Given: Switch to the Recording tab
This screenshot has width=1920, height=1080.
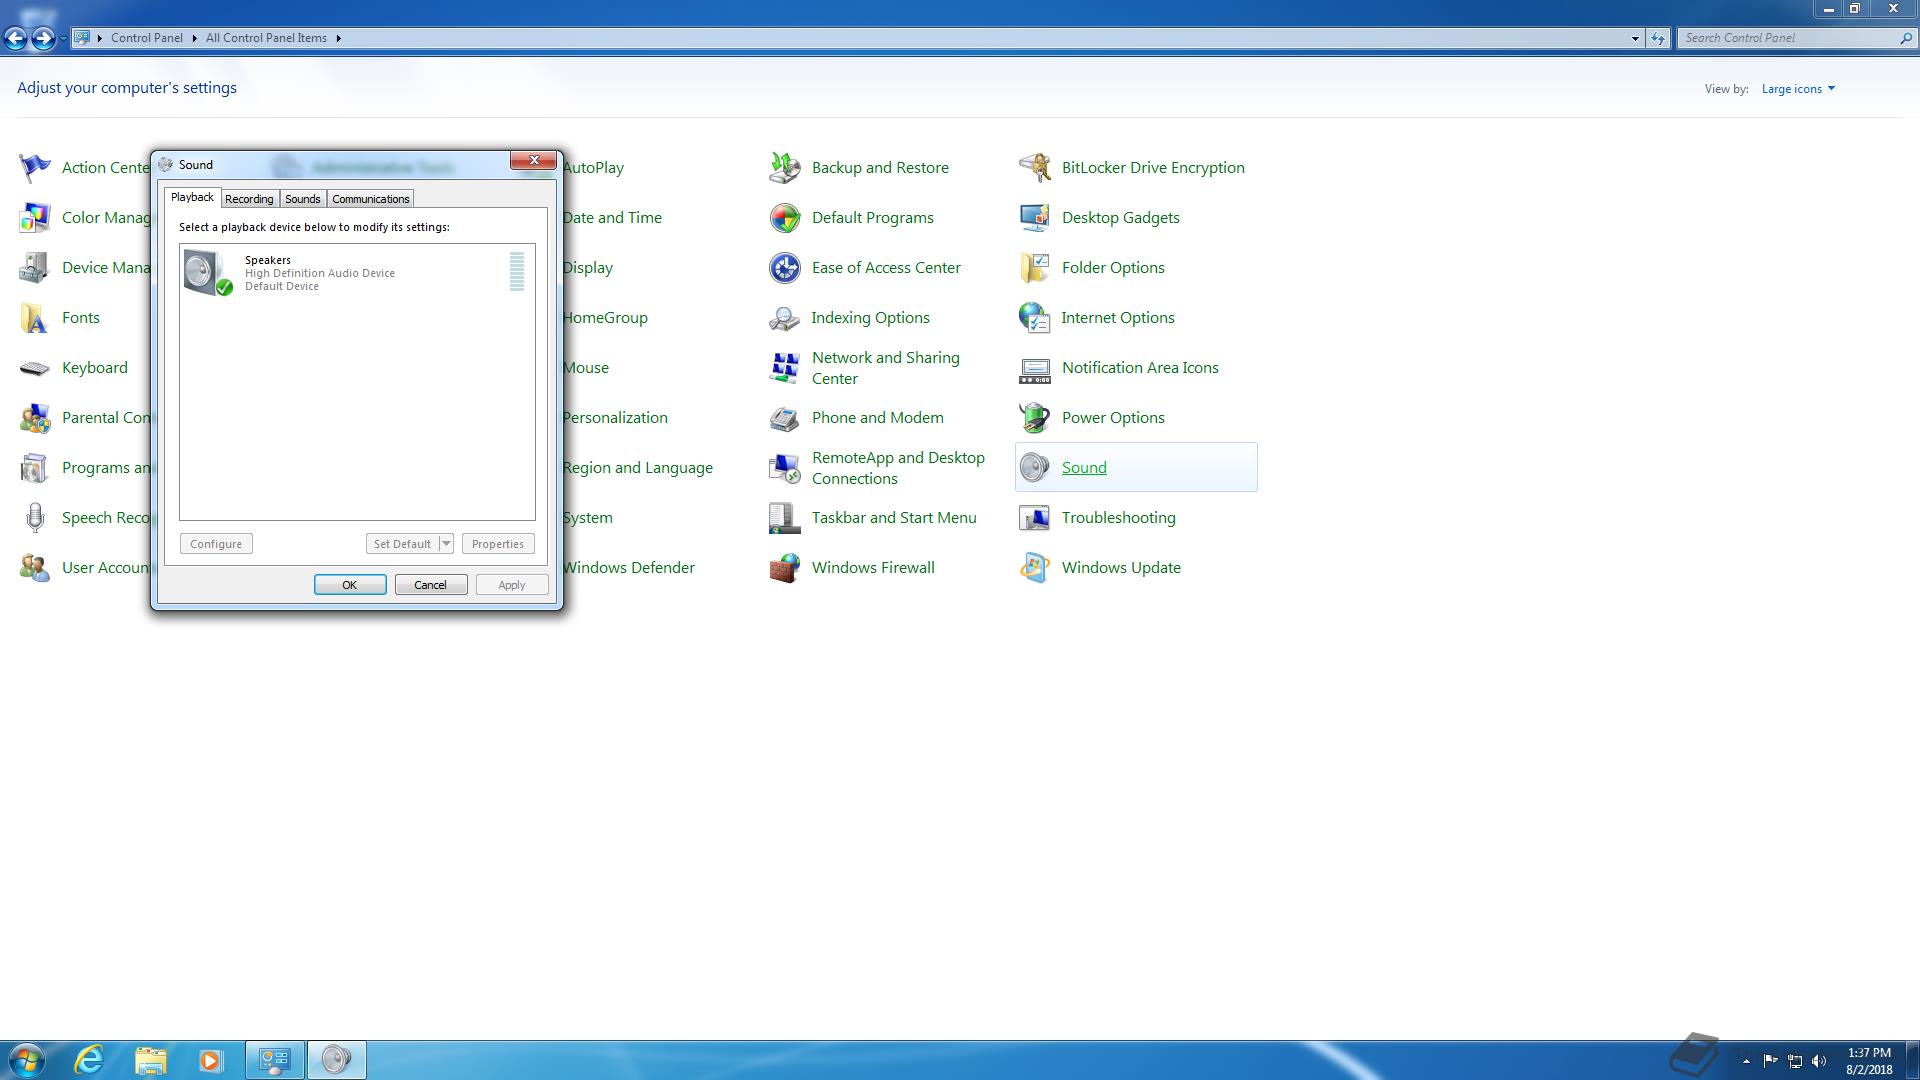Looking at the screenshot, I should point(249,199).
